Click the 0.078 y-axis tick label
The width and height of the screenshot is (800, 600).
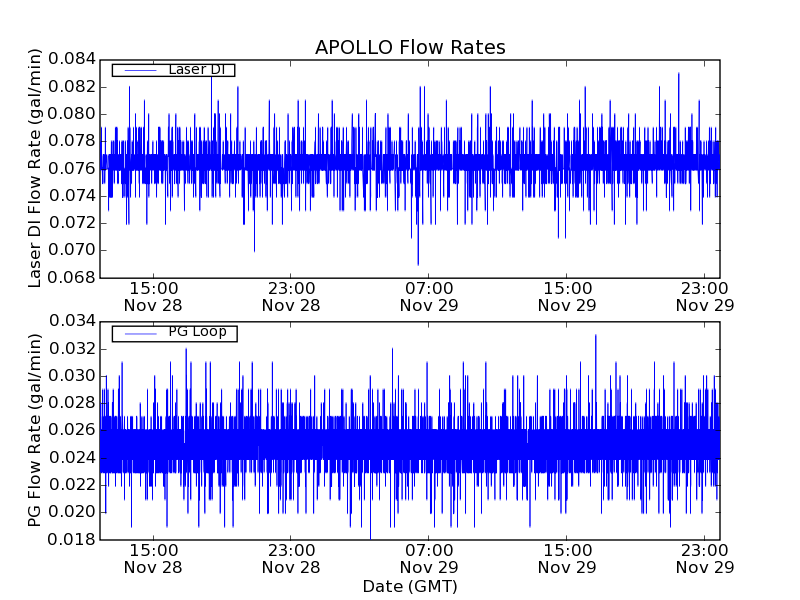(x=72, y=141)
